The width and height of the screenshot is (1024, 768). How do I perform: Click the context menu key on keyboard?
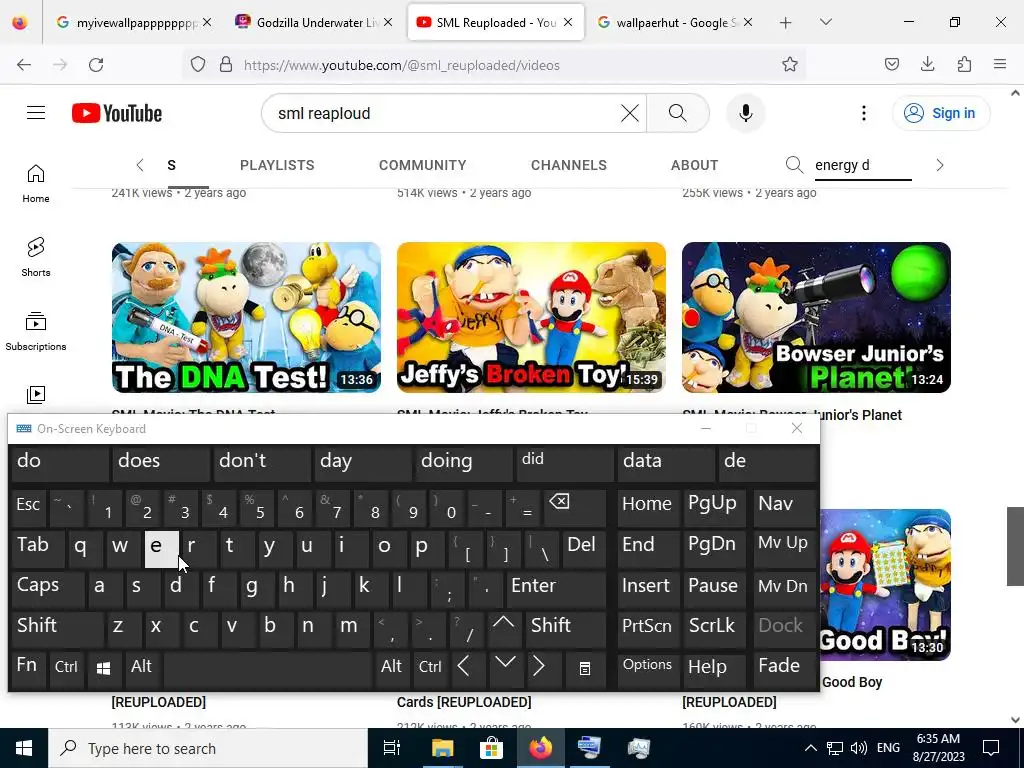584,668
